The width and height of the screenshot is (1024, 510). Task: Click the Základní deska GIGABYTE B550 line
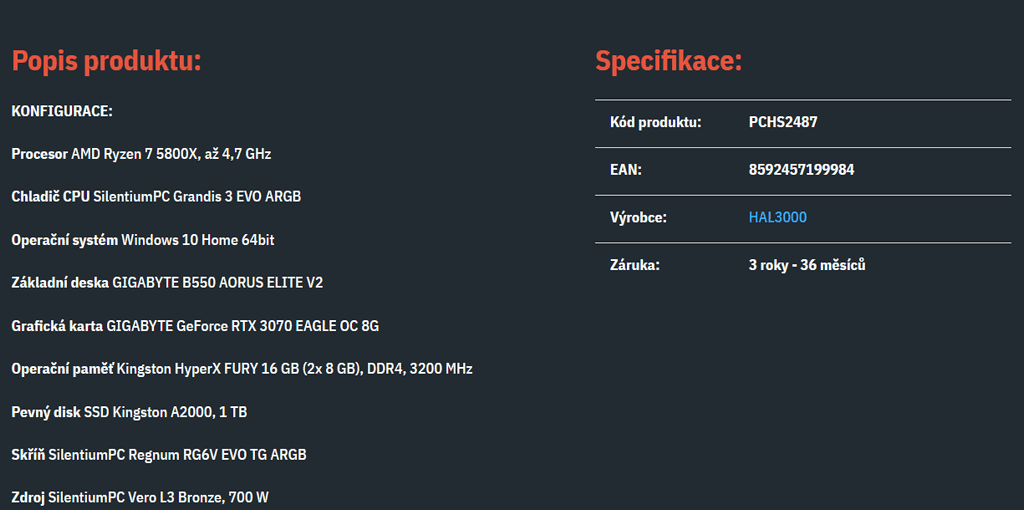[167, 283]
